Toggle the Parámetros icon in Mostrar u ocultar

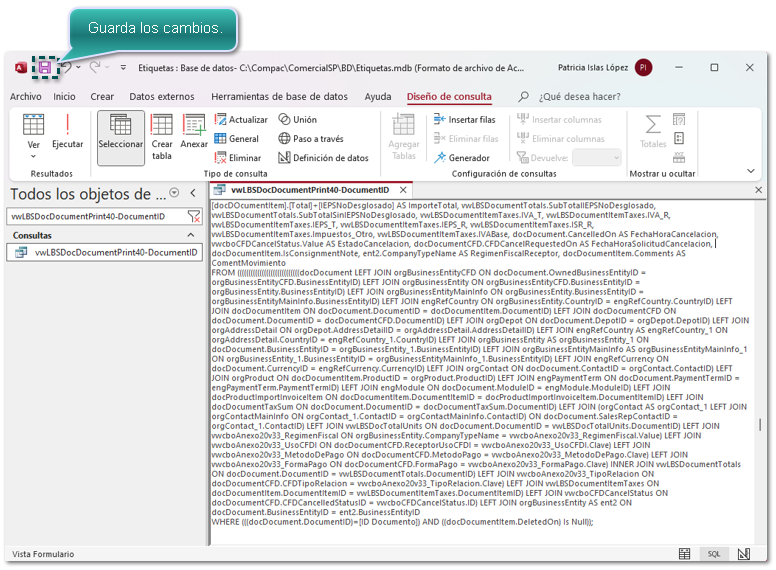click(679, 119)
